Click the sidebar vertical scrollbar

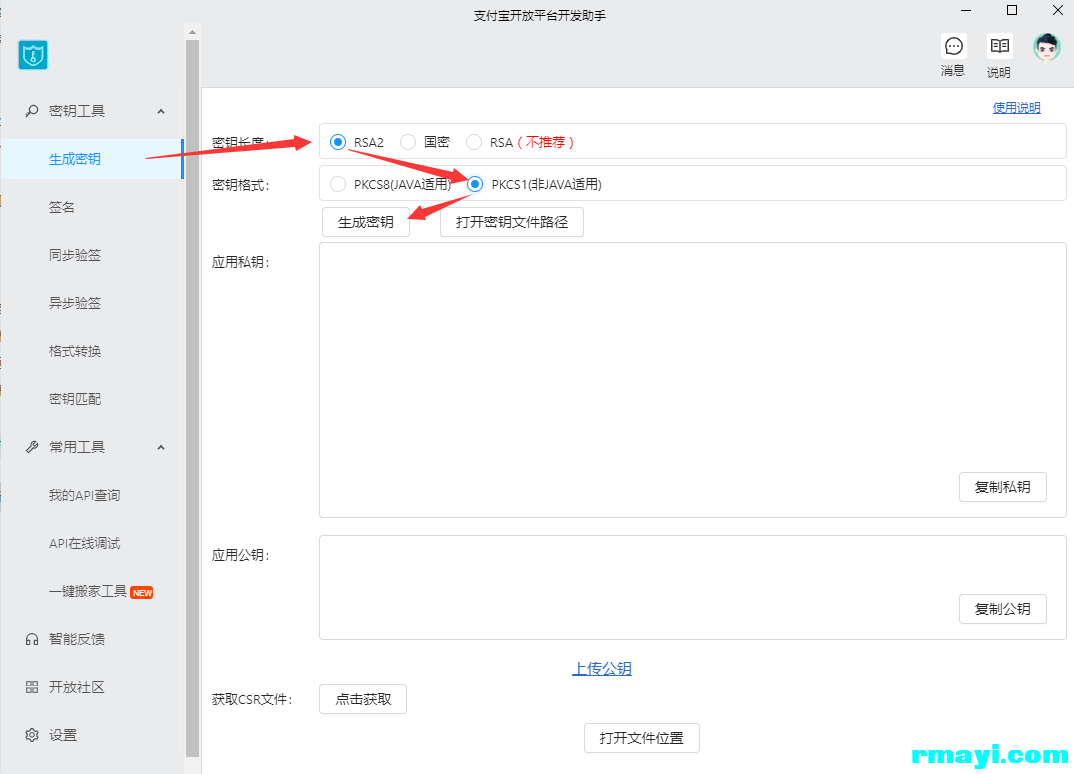(x=192, y=398)
